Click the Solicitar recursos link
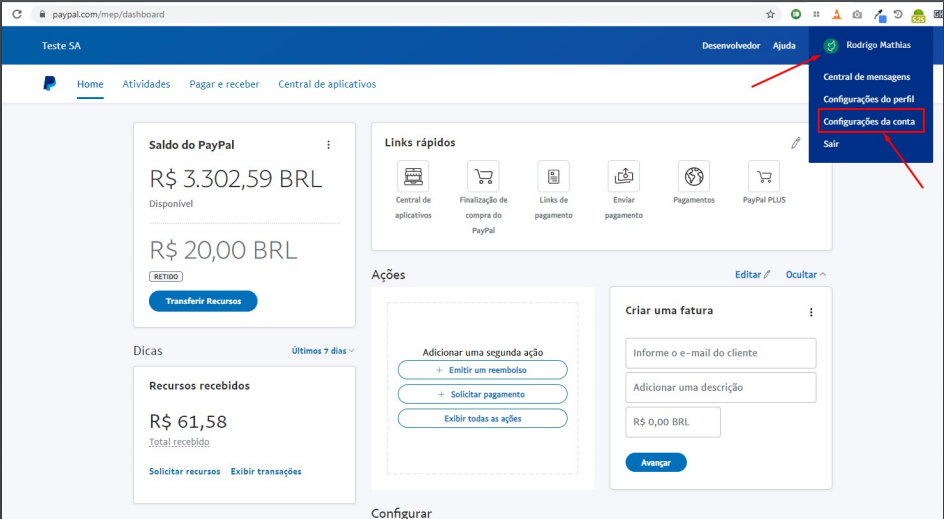This screenshot has width=944, height=519. click(184, 471)
